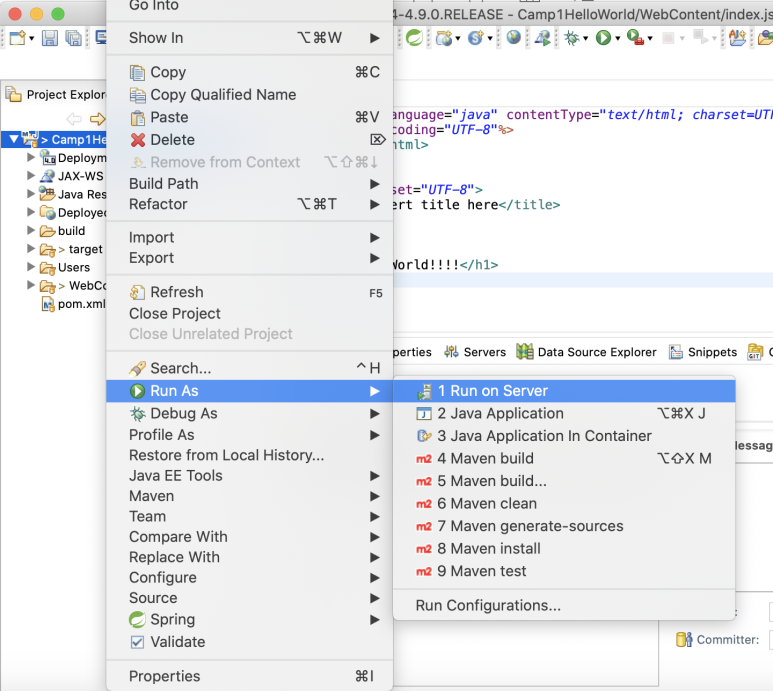The height and width of the screenshot is (691, 773).
Task: Open the Team submenu
Action: point(249,517)
